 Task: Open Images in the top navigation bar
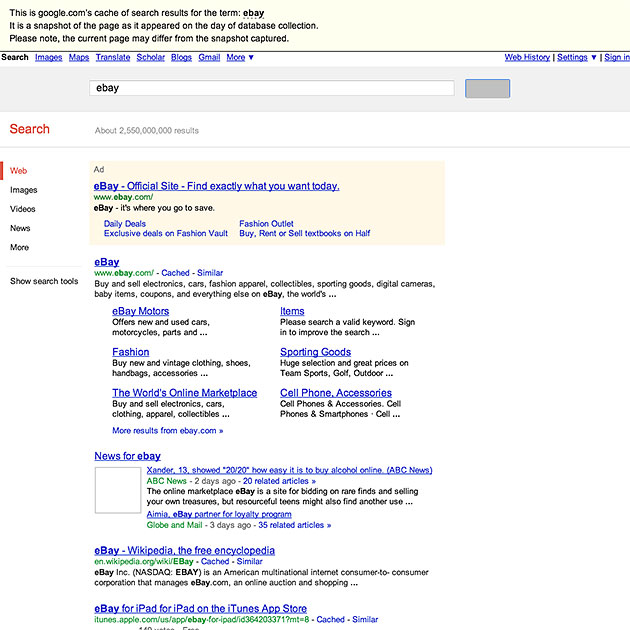pos(49,57)
